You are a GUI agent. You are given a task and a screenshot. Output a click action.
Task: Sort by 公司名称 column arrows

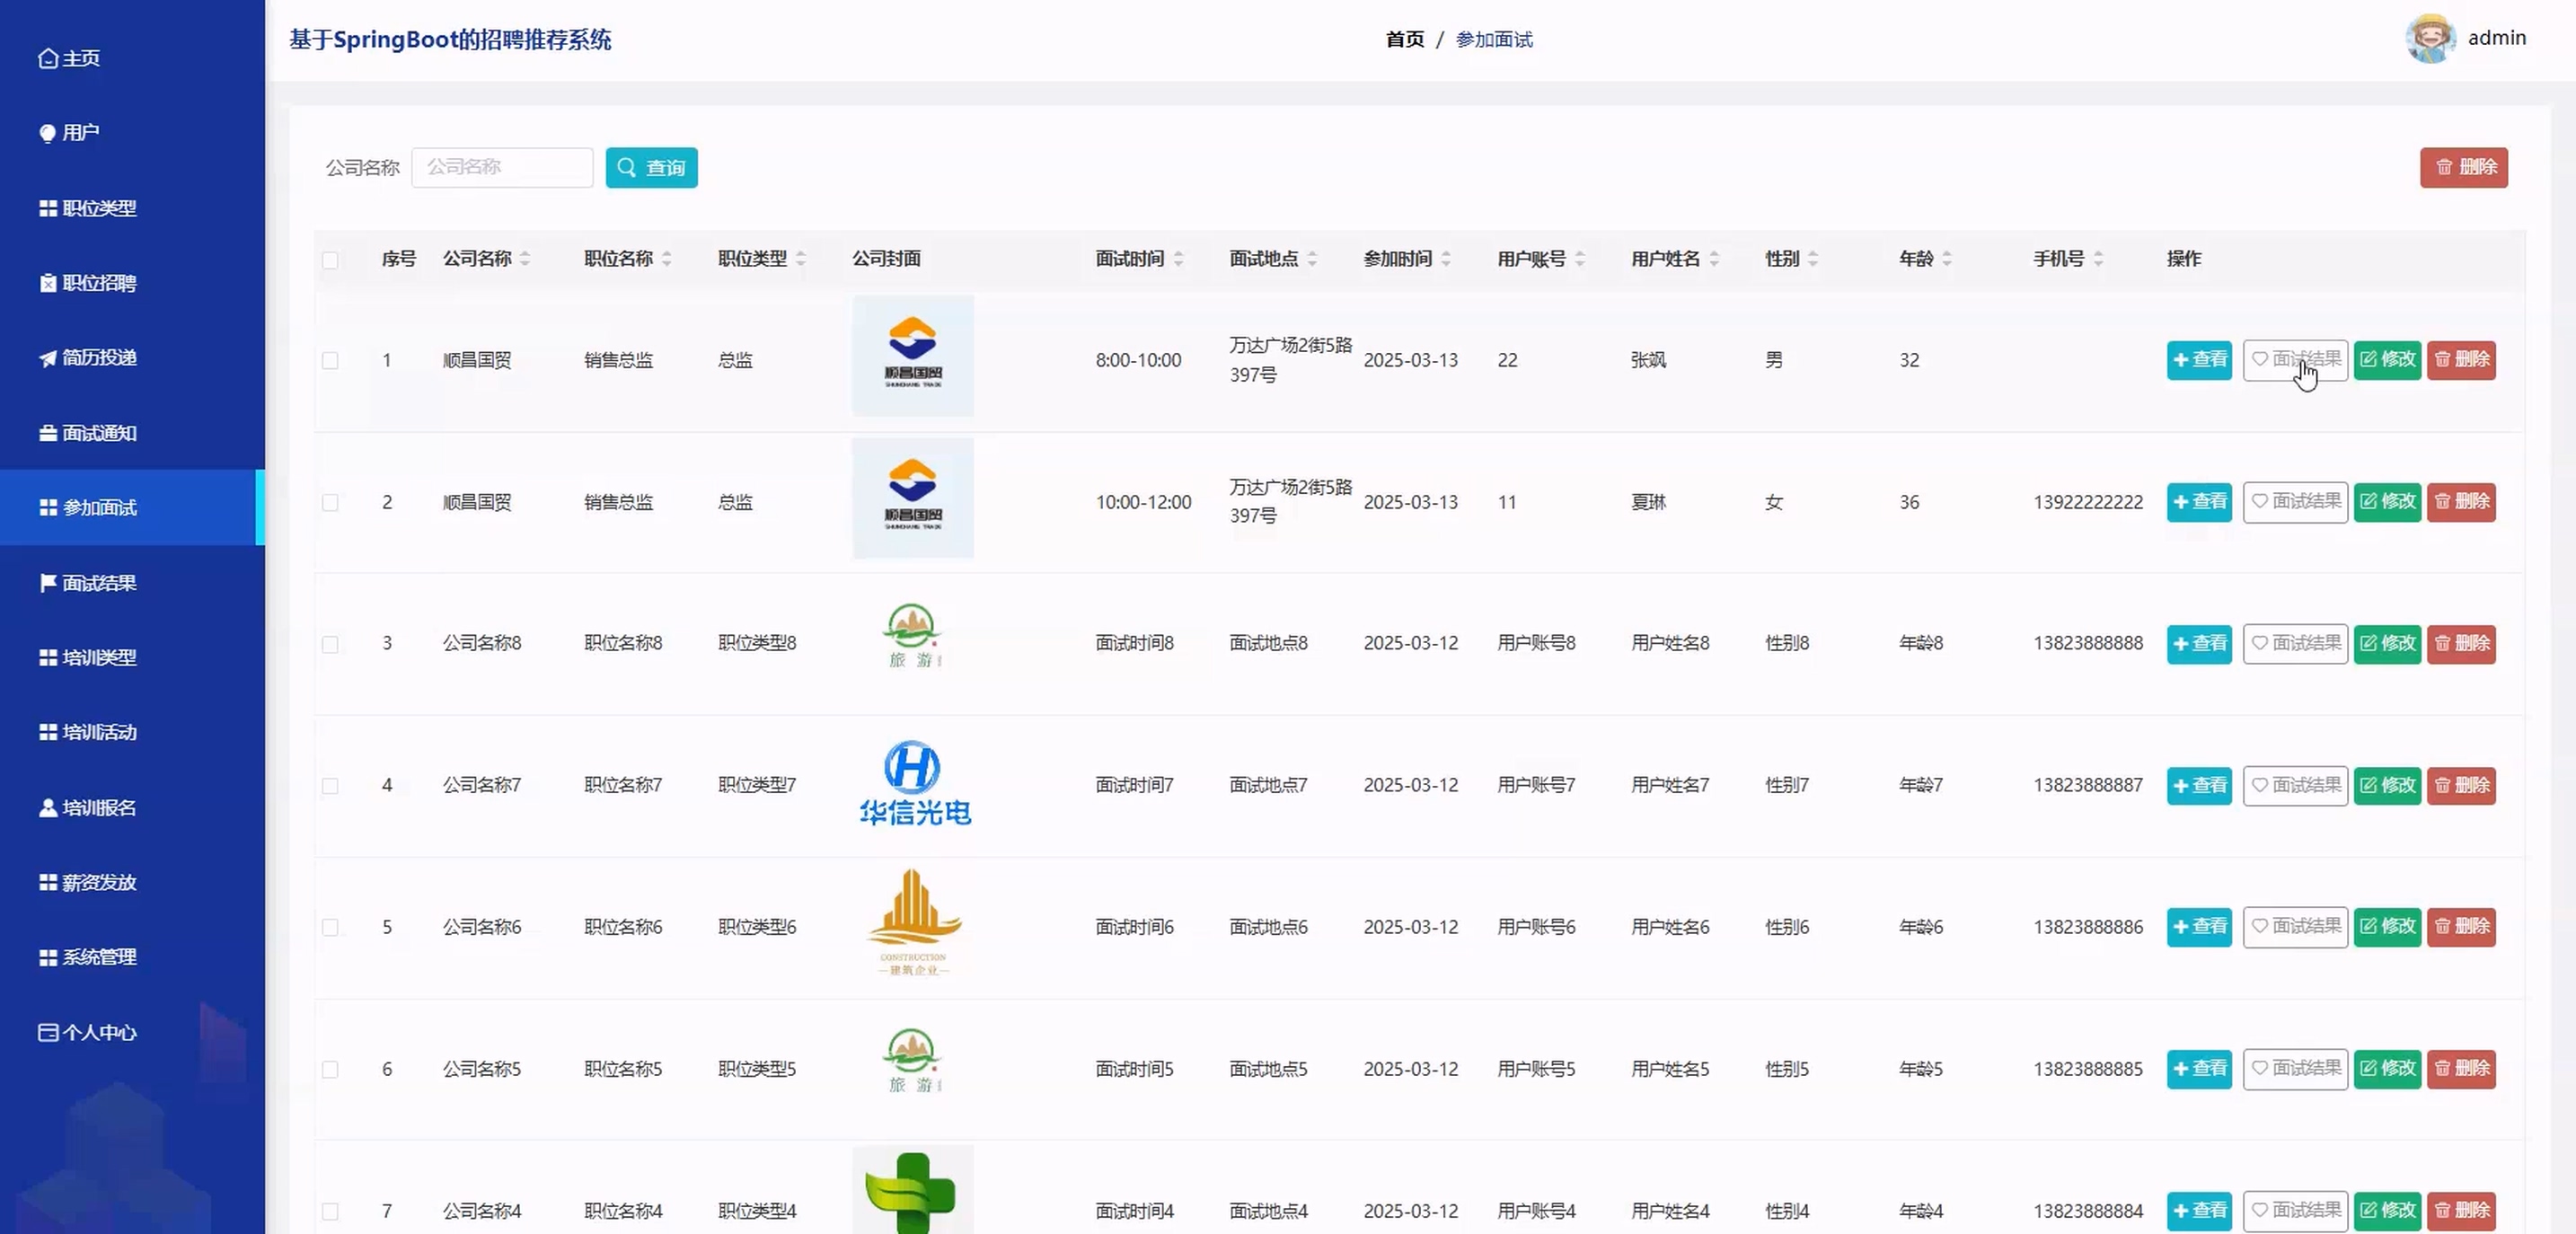click(x=525, y=259)
